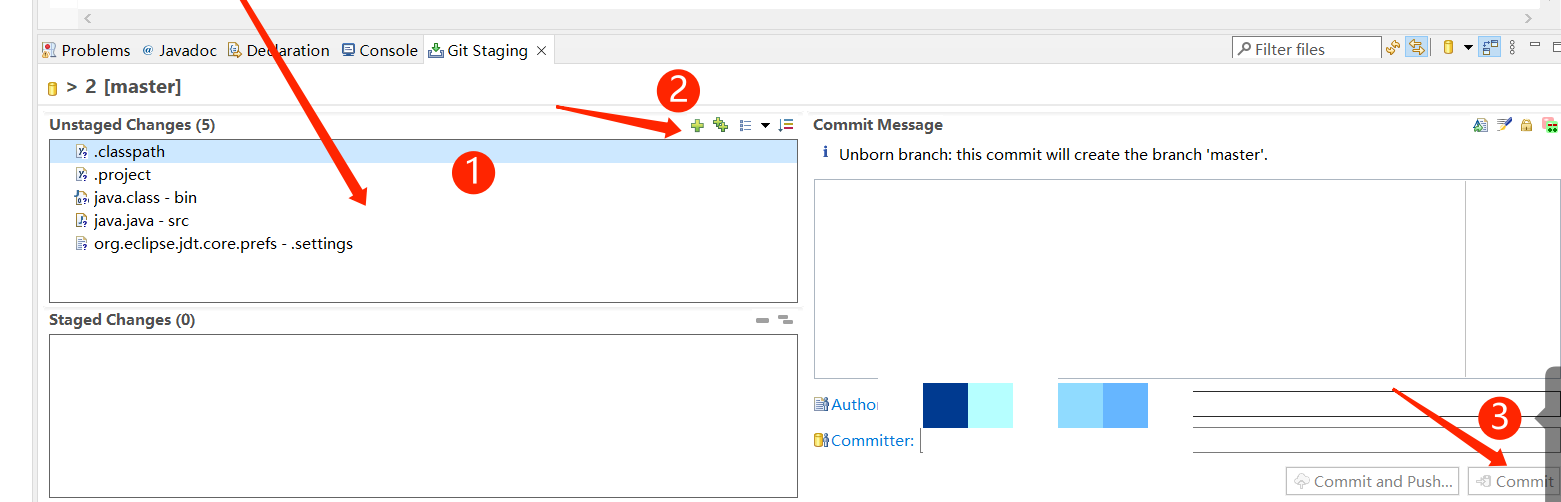The height and width of the screenshot is (502, 1561).
Task: Click the Unstaged Changes (5) heading
Action: coord(132,125)
